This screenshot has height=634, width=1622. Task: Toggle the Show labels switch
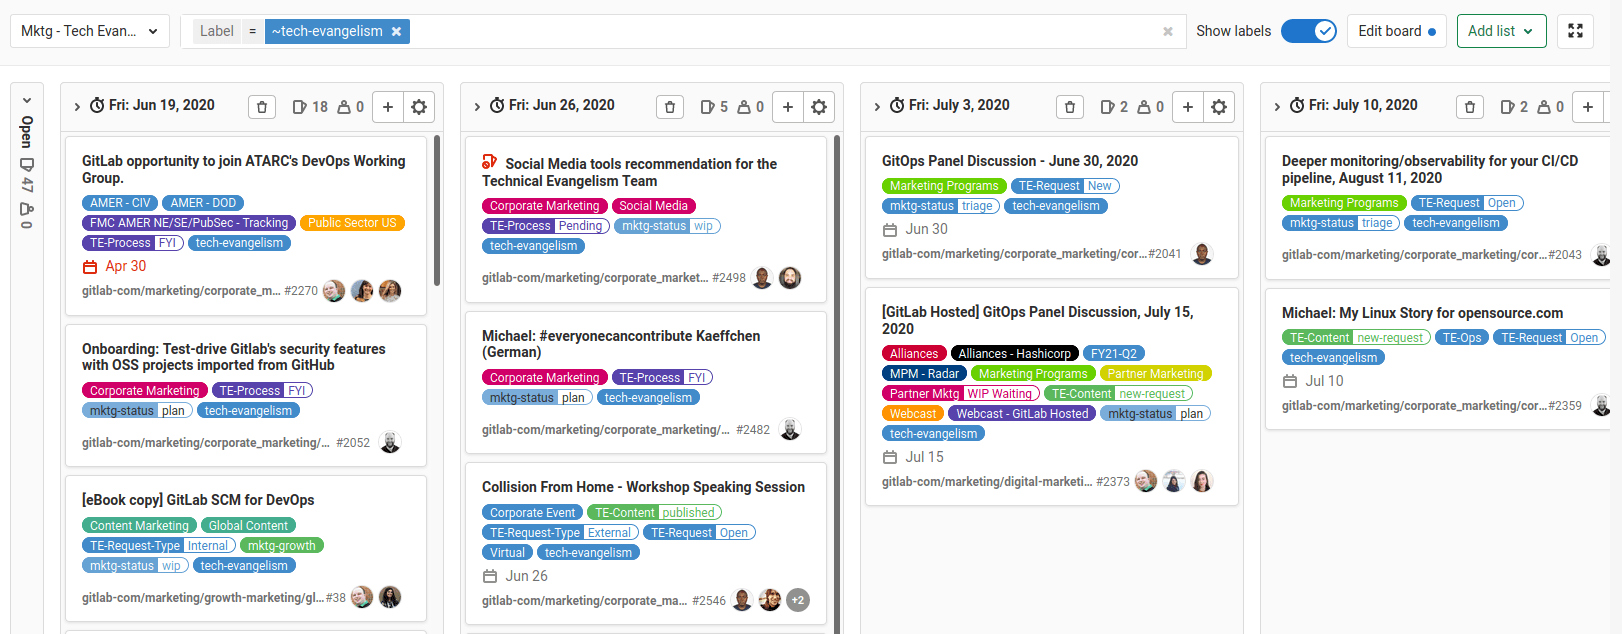click(1309, 31)
